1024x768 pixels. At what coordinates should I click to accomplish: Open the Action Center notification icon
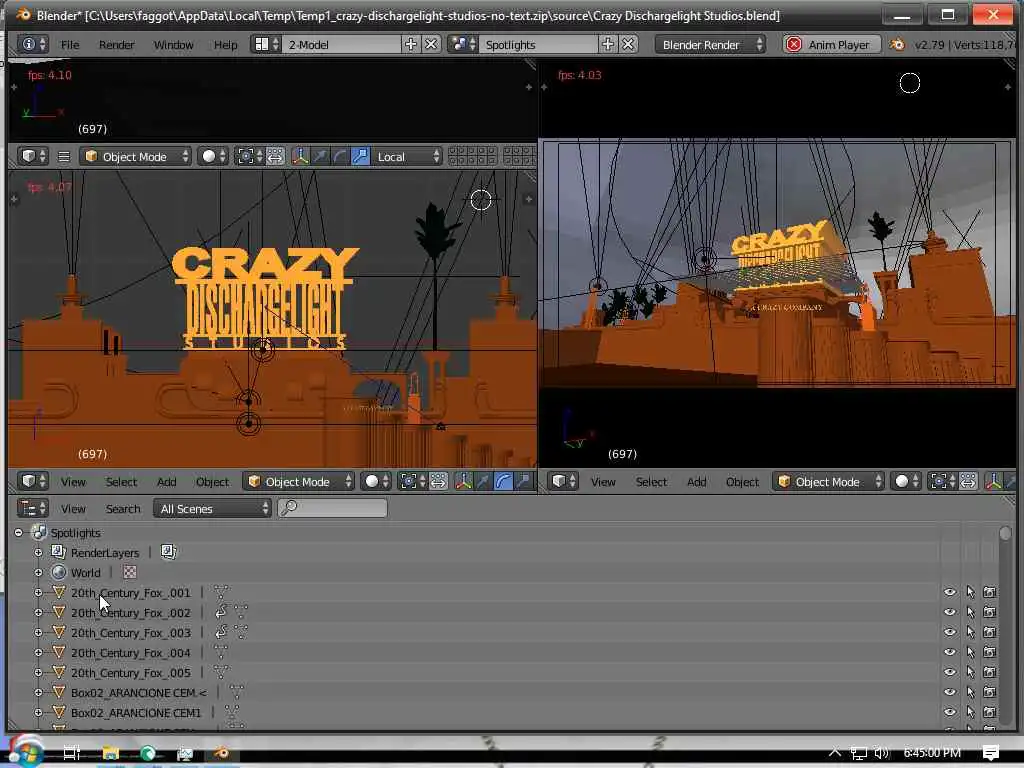click(x=991, y=753)
